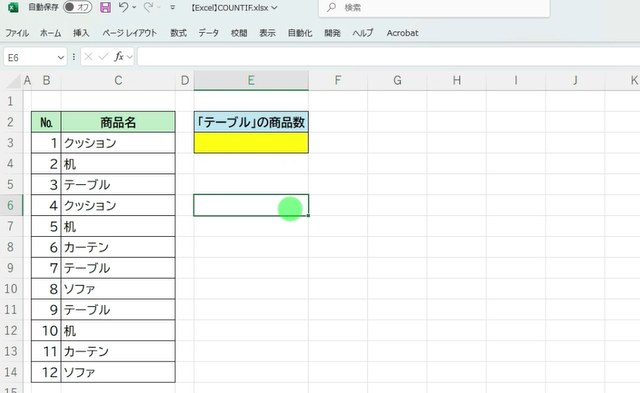
Task: Click the formula bar cancel X icon
Action: (x=88, y=57)
